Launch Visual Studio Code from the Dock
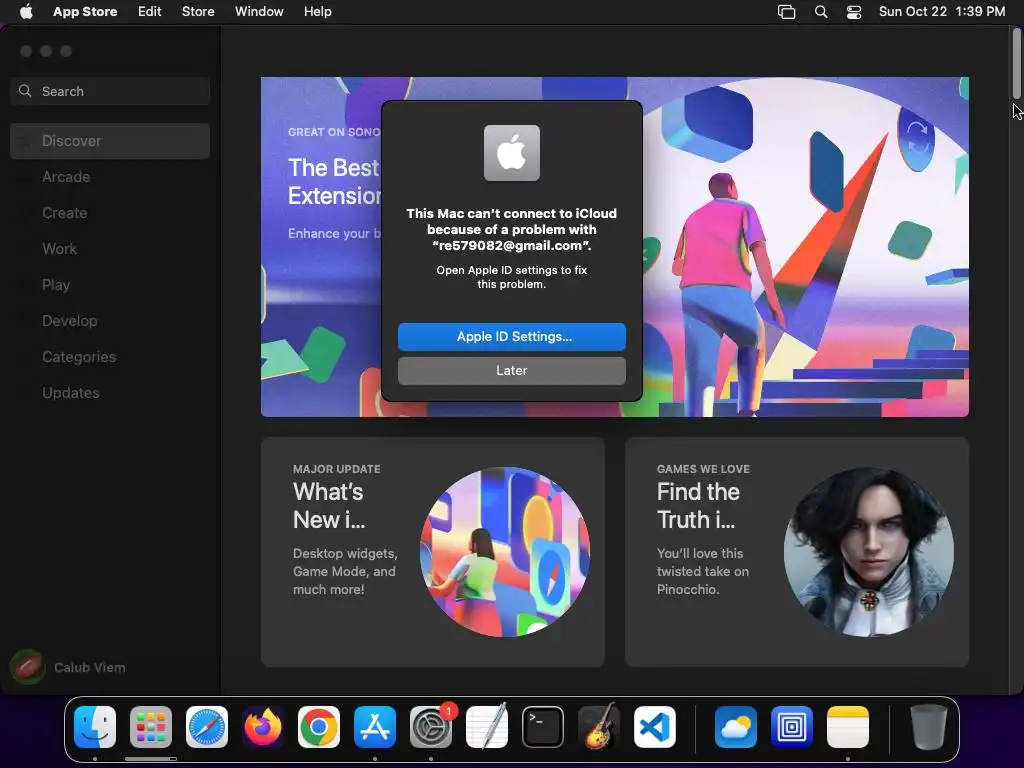This screenshot has height=768, width=1024. click(x=655, y=727)
